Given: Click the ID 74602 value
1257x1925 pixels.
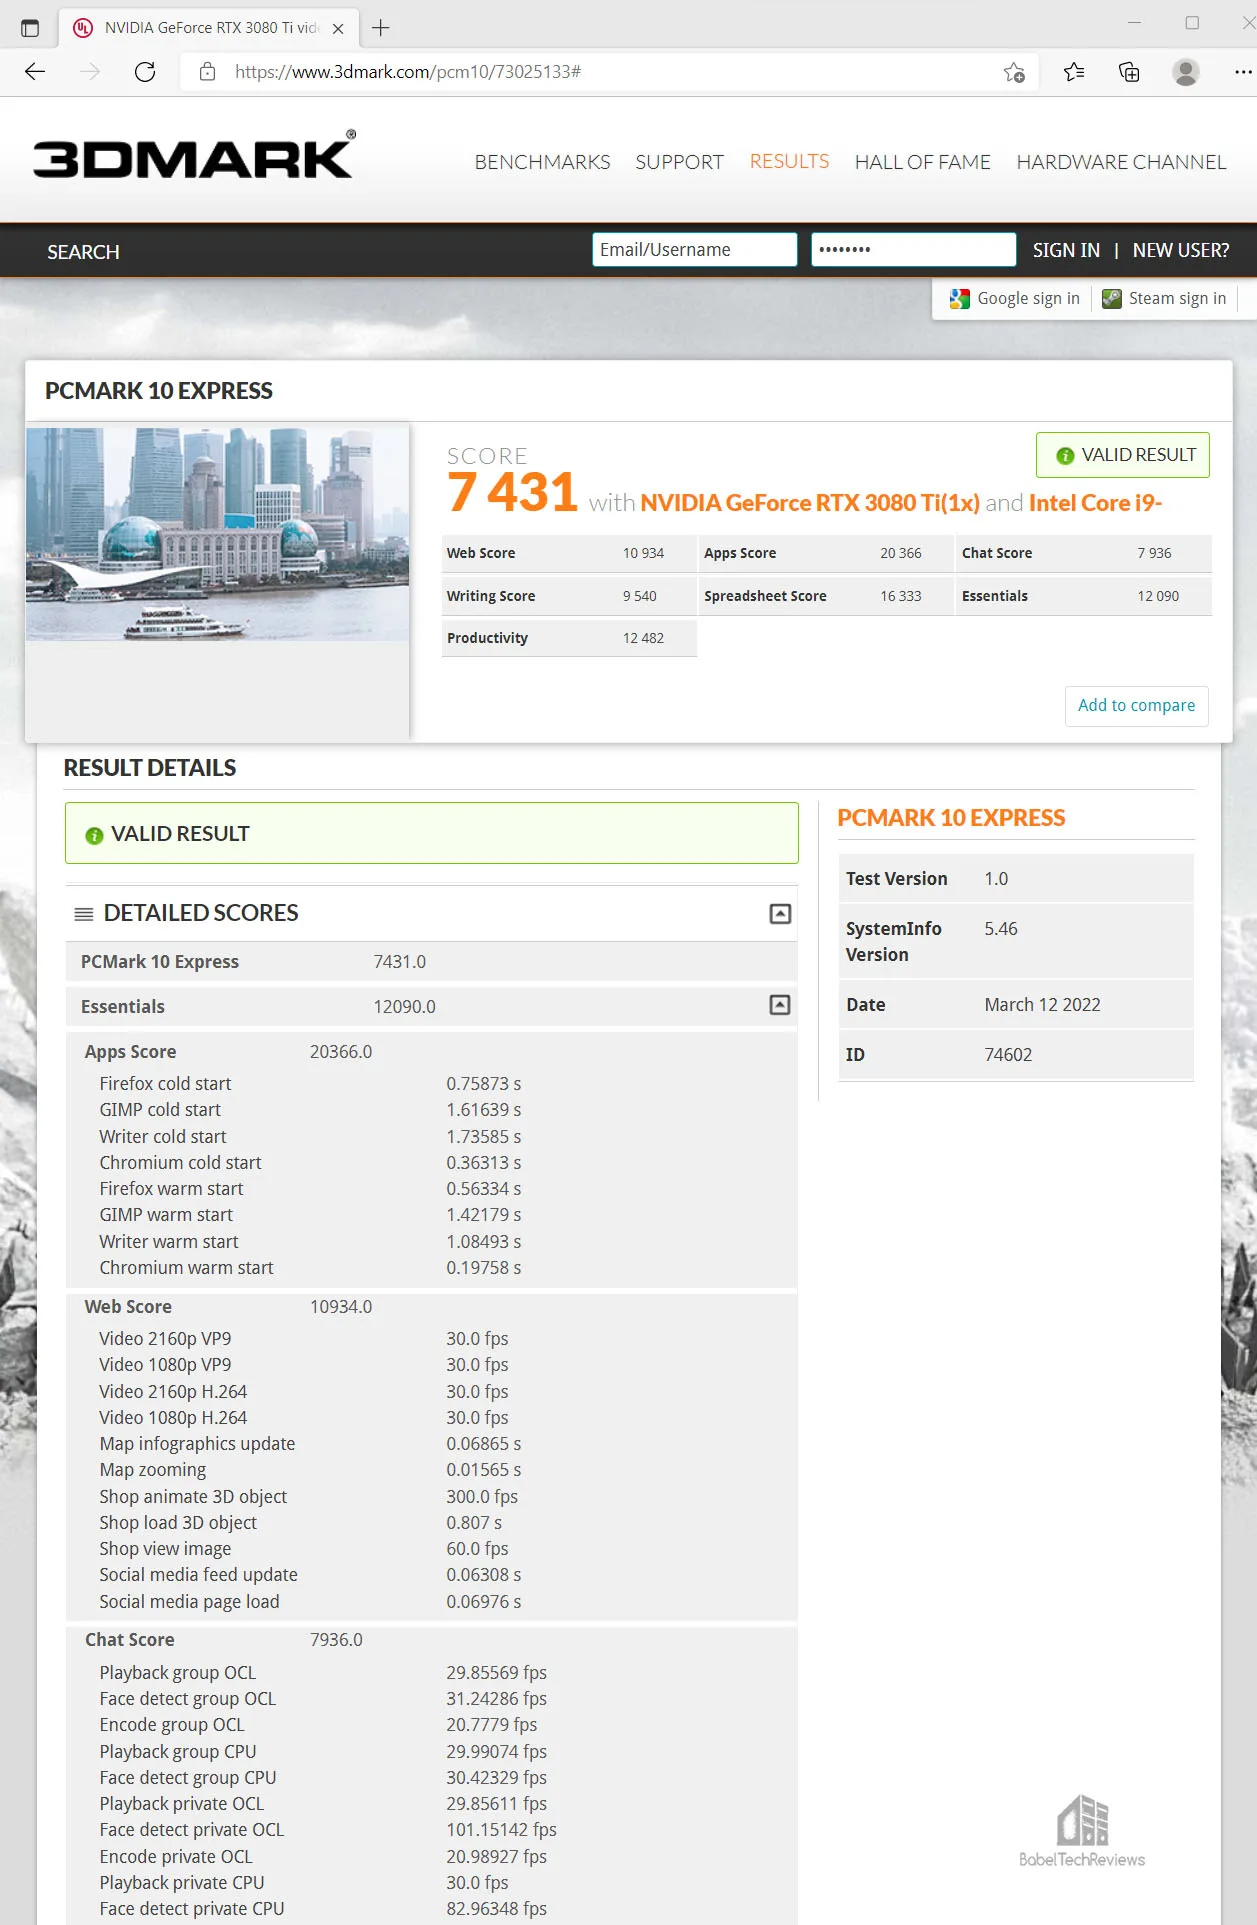Looking at the screenshot, I should click(x=1008, y=1054).
